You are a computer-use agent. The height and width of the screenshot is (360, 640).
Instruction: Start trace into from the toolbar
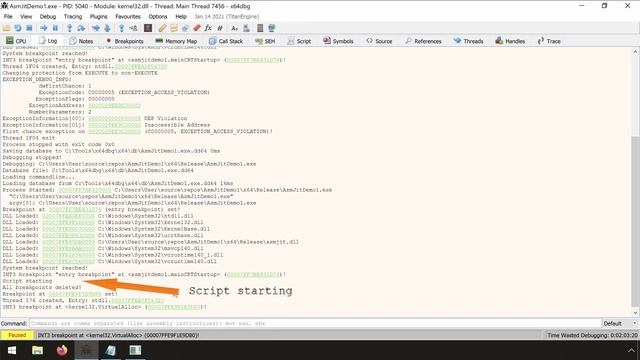point(96,28)
